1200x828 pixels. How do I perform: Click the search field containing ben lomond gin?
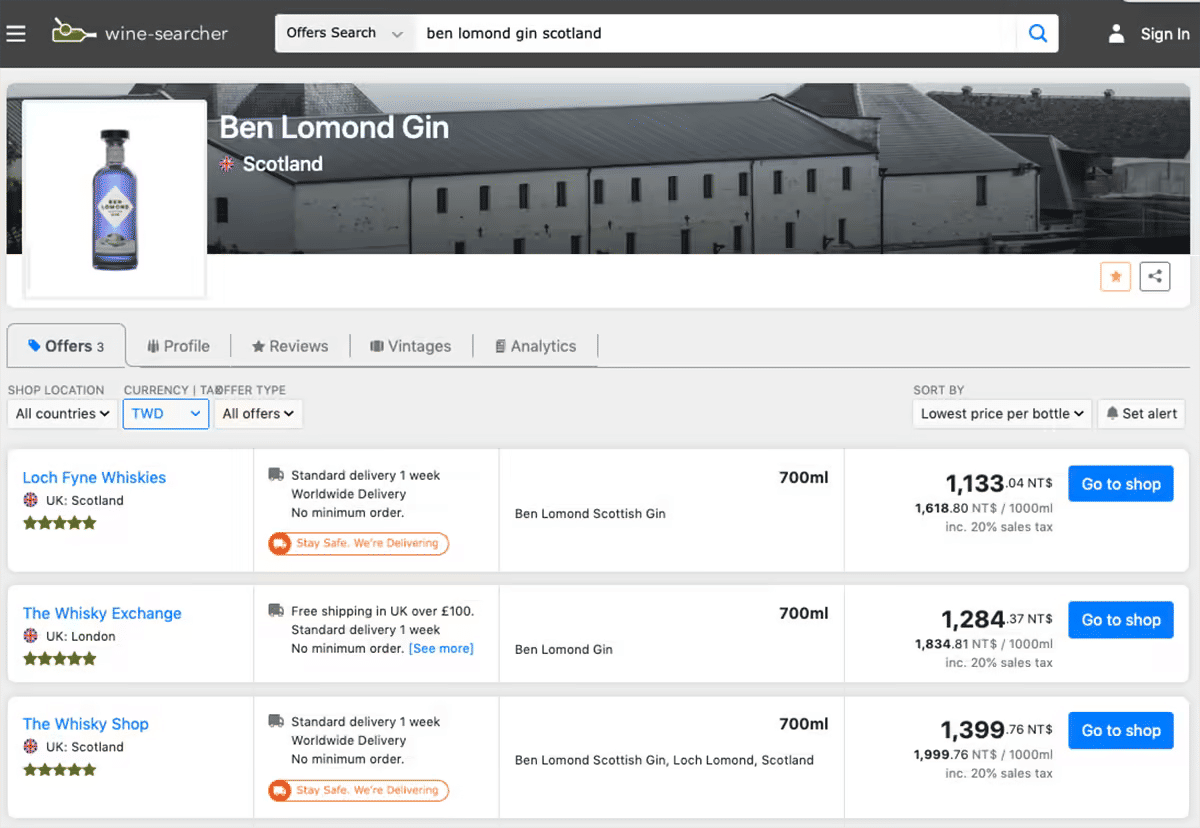(x=715, y=33)
